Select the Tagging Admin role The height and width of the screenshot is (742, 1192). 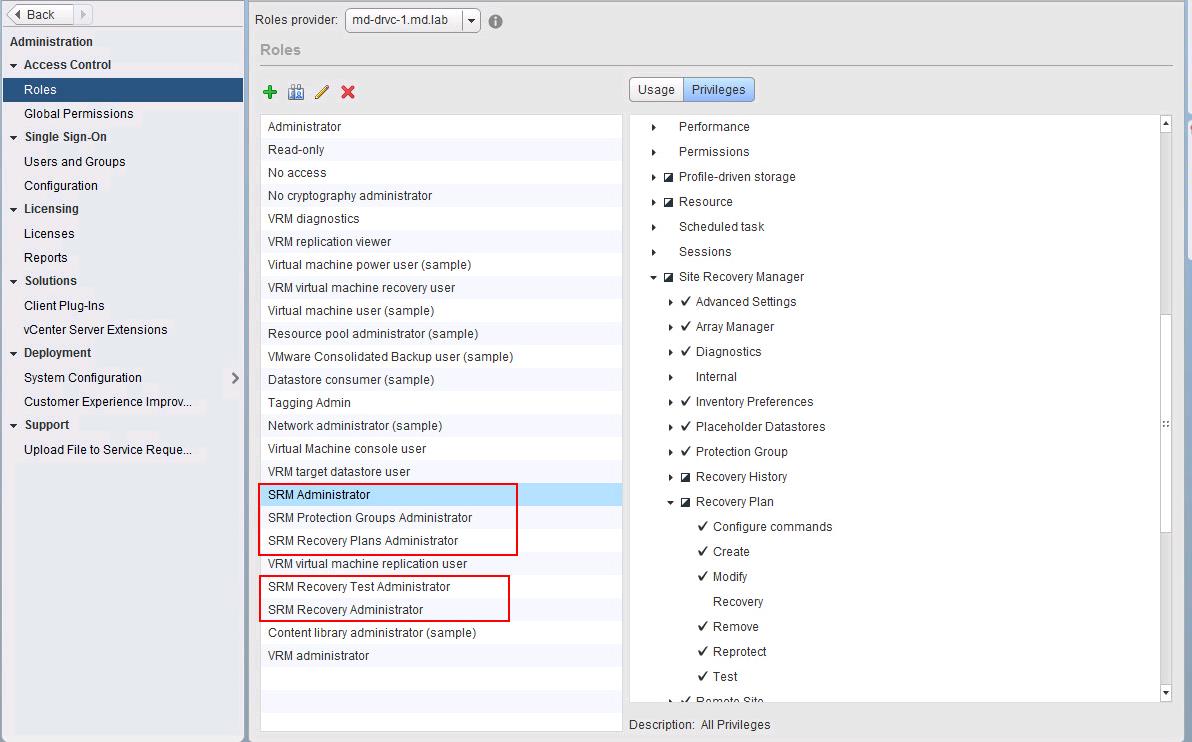(x=441, y=403)
